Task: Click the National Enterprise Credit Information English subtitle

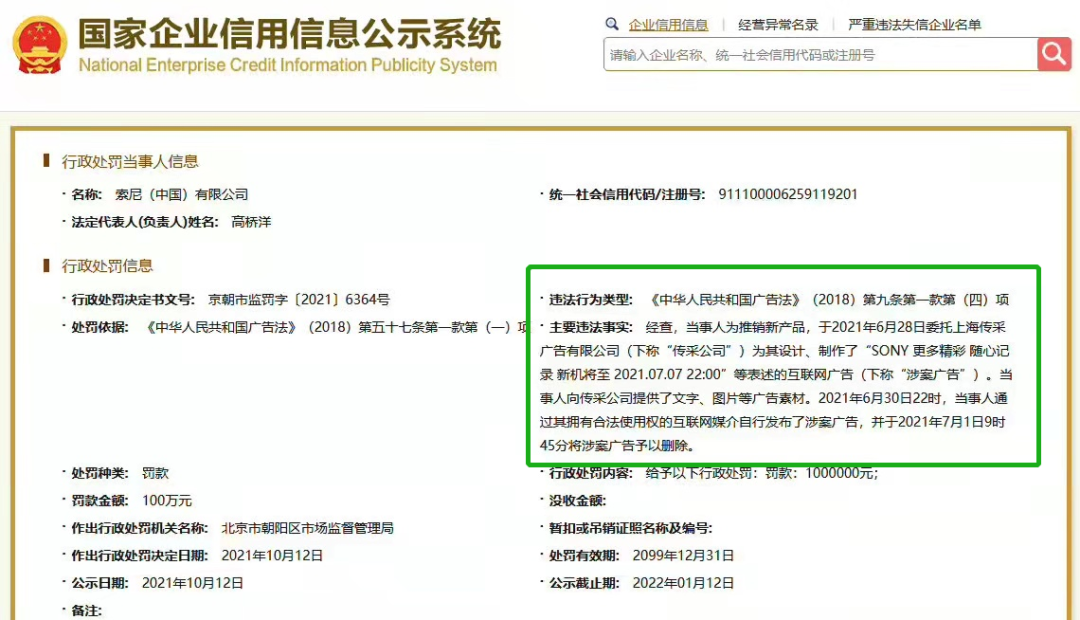Action: (287, 66)
